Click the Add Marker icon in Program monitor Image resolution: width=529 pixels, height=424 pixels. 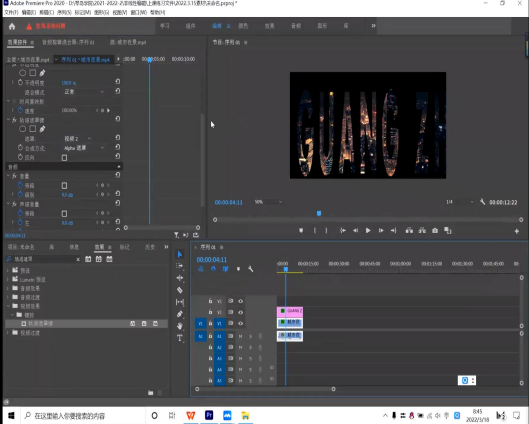click(301, 230)
